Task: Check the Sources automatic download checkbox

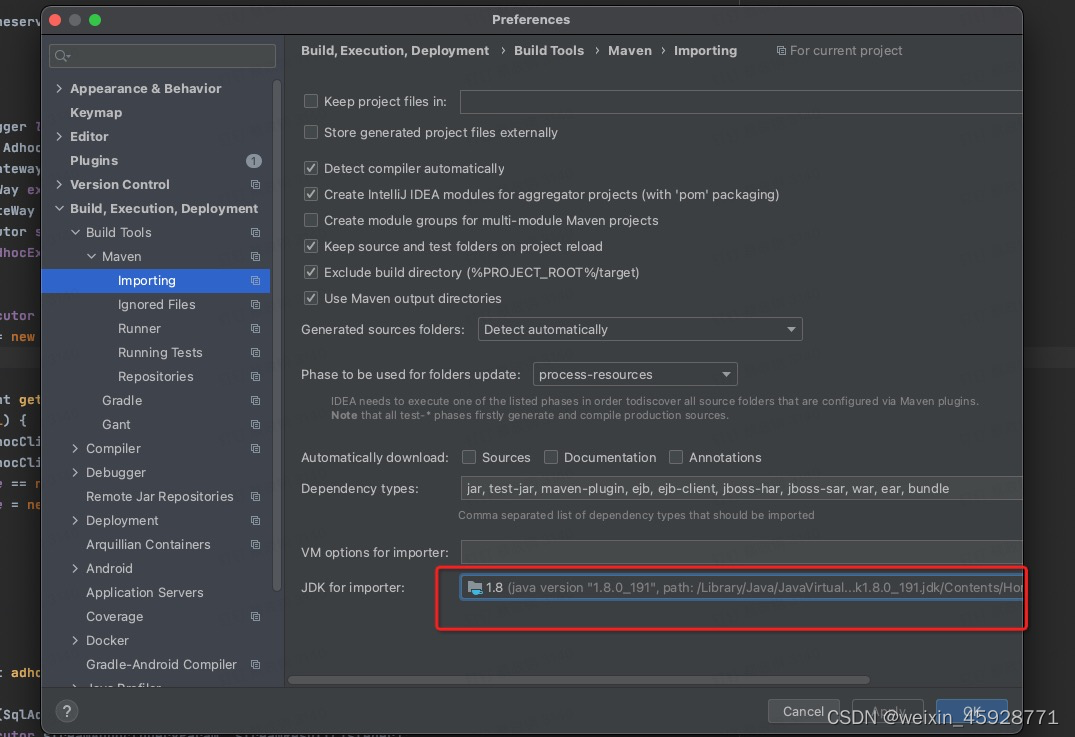Action: click(x=469, y=457)
